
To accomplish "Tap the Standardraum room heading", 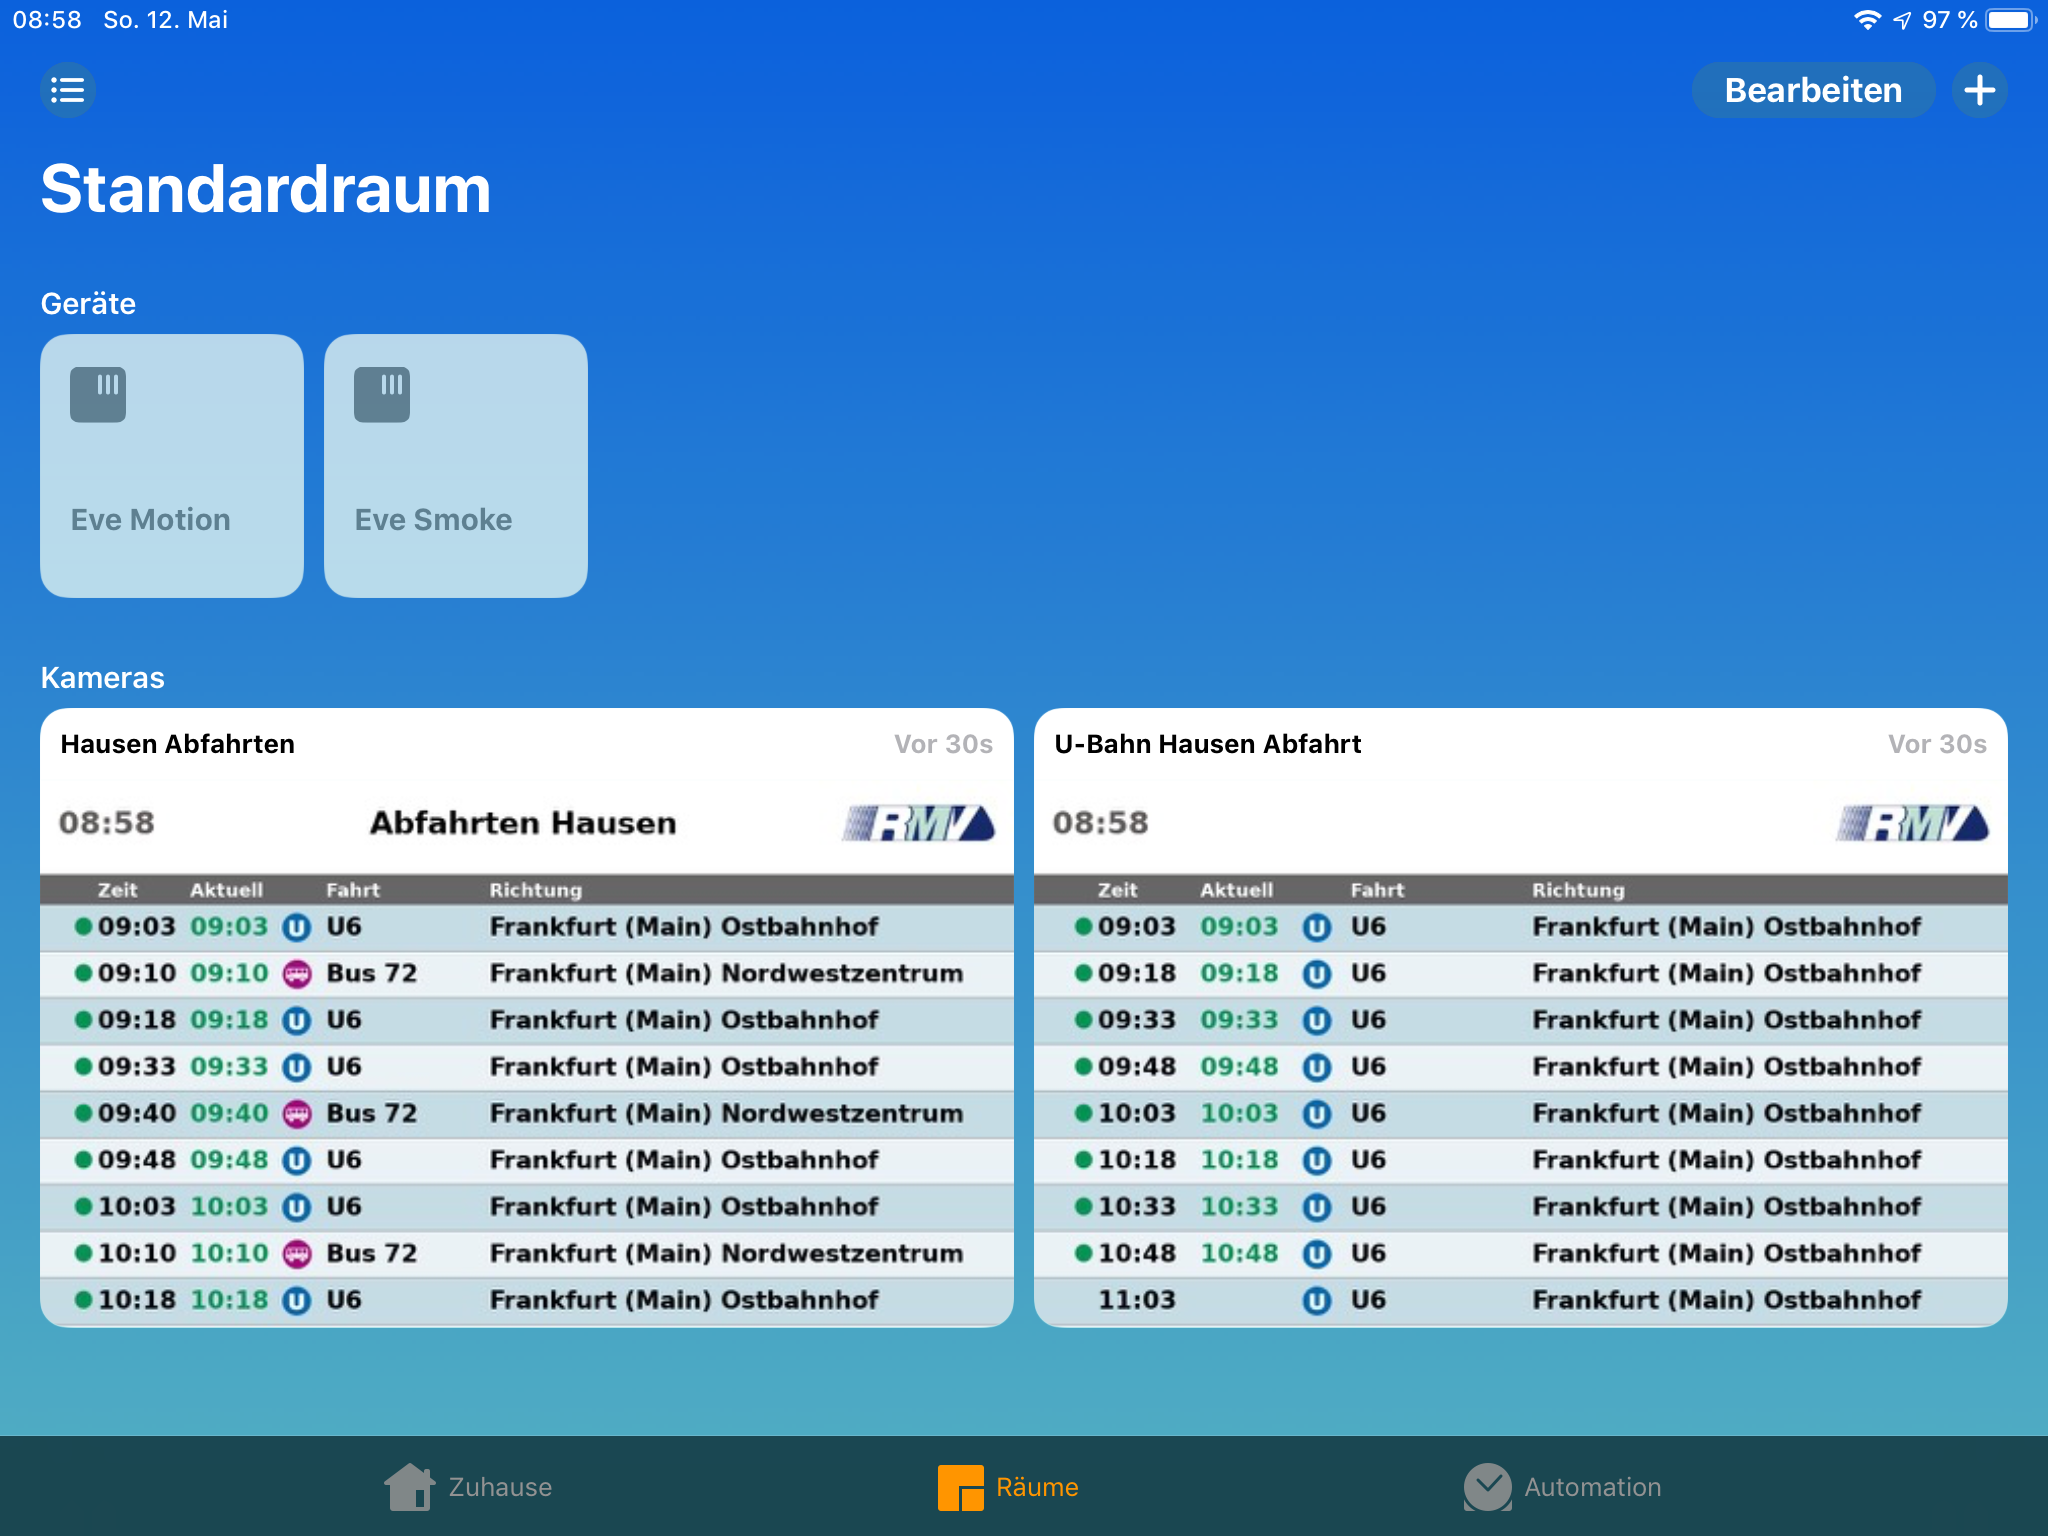I will (x=266, y=189).
